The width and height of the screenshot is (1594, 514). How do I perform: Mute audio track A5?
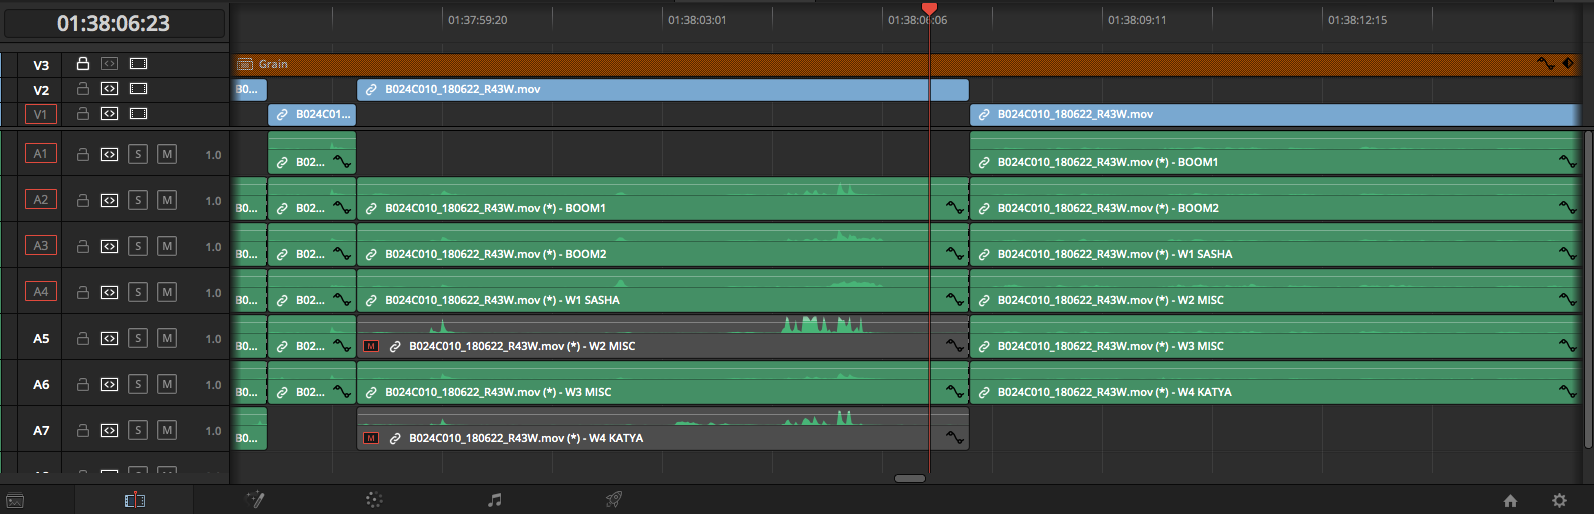167,338
